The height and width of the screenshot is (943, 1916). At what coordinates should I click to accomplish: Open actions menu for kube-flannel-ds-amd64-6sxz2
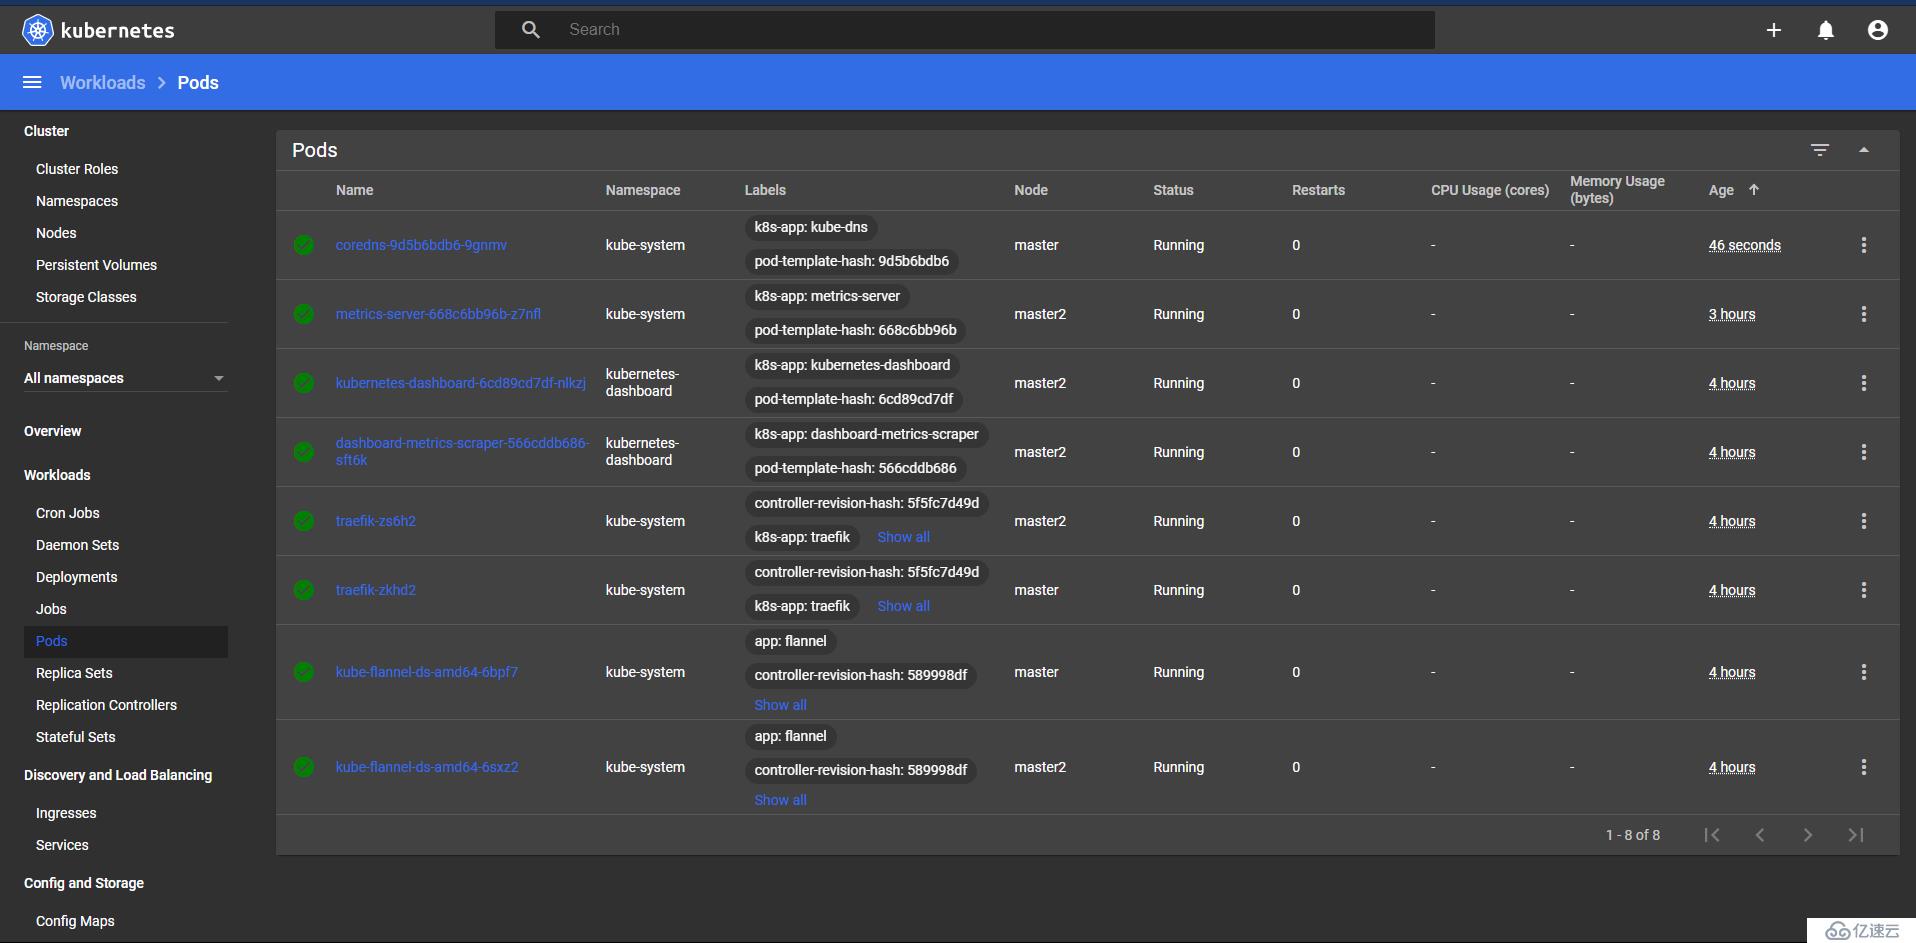click(1864, 767)
